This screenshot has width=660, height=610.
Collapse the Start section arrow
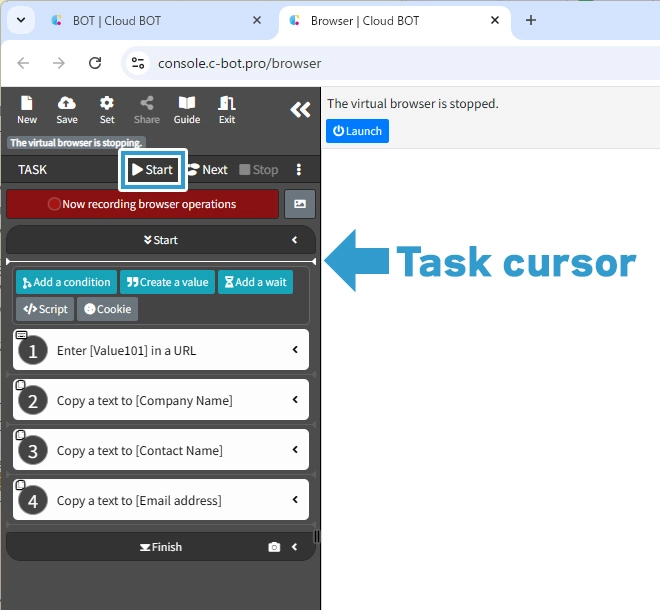295,240
